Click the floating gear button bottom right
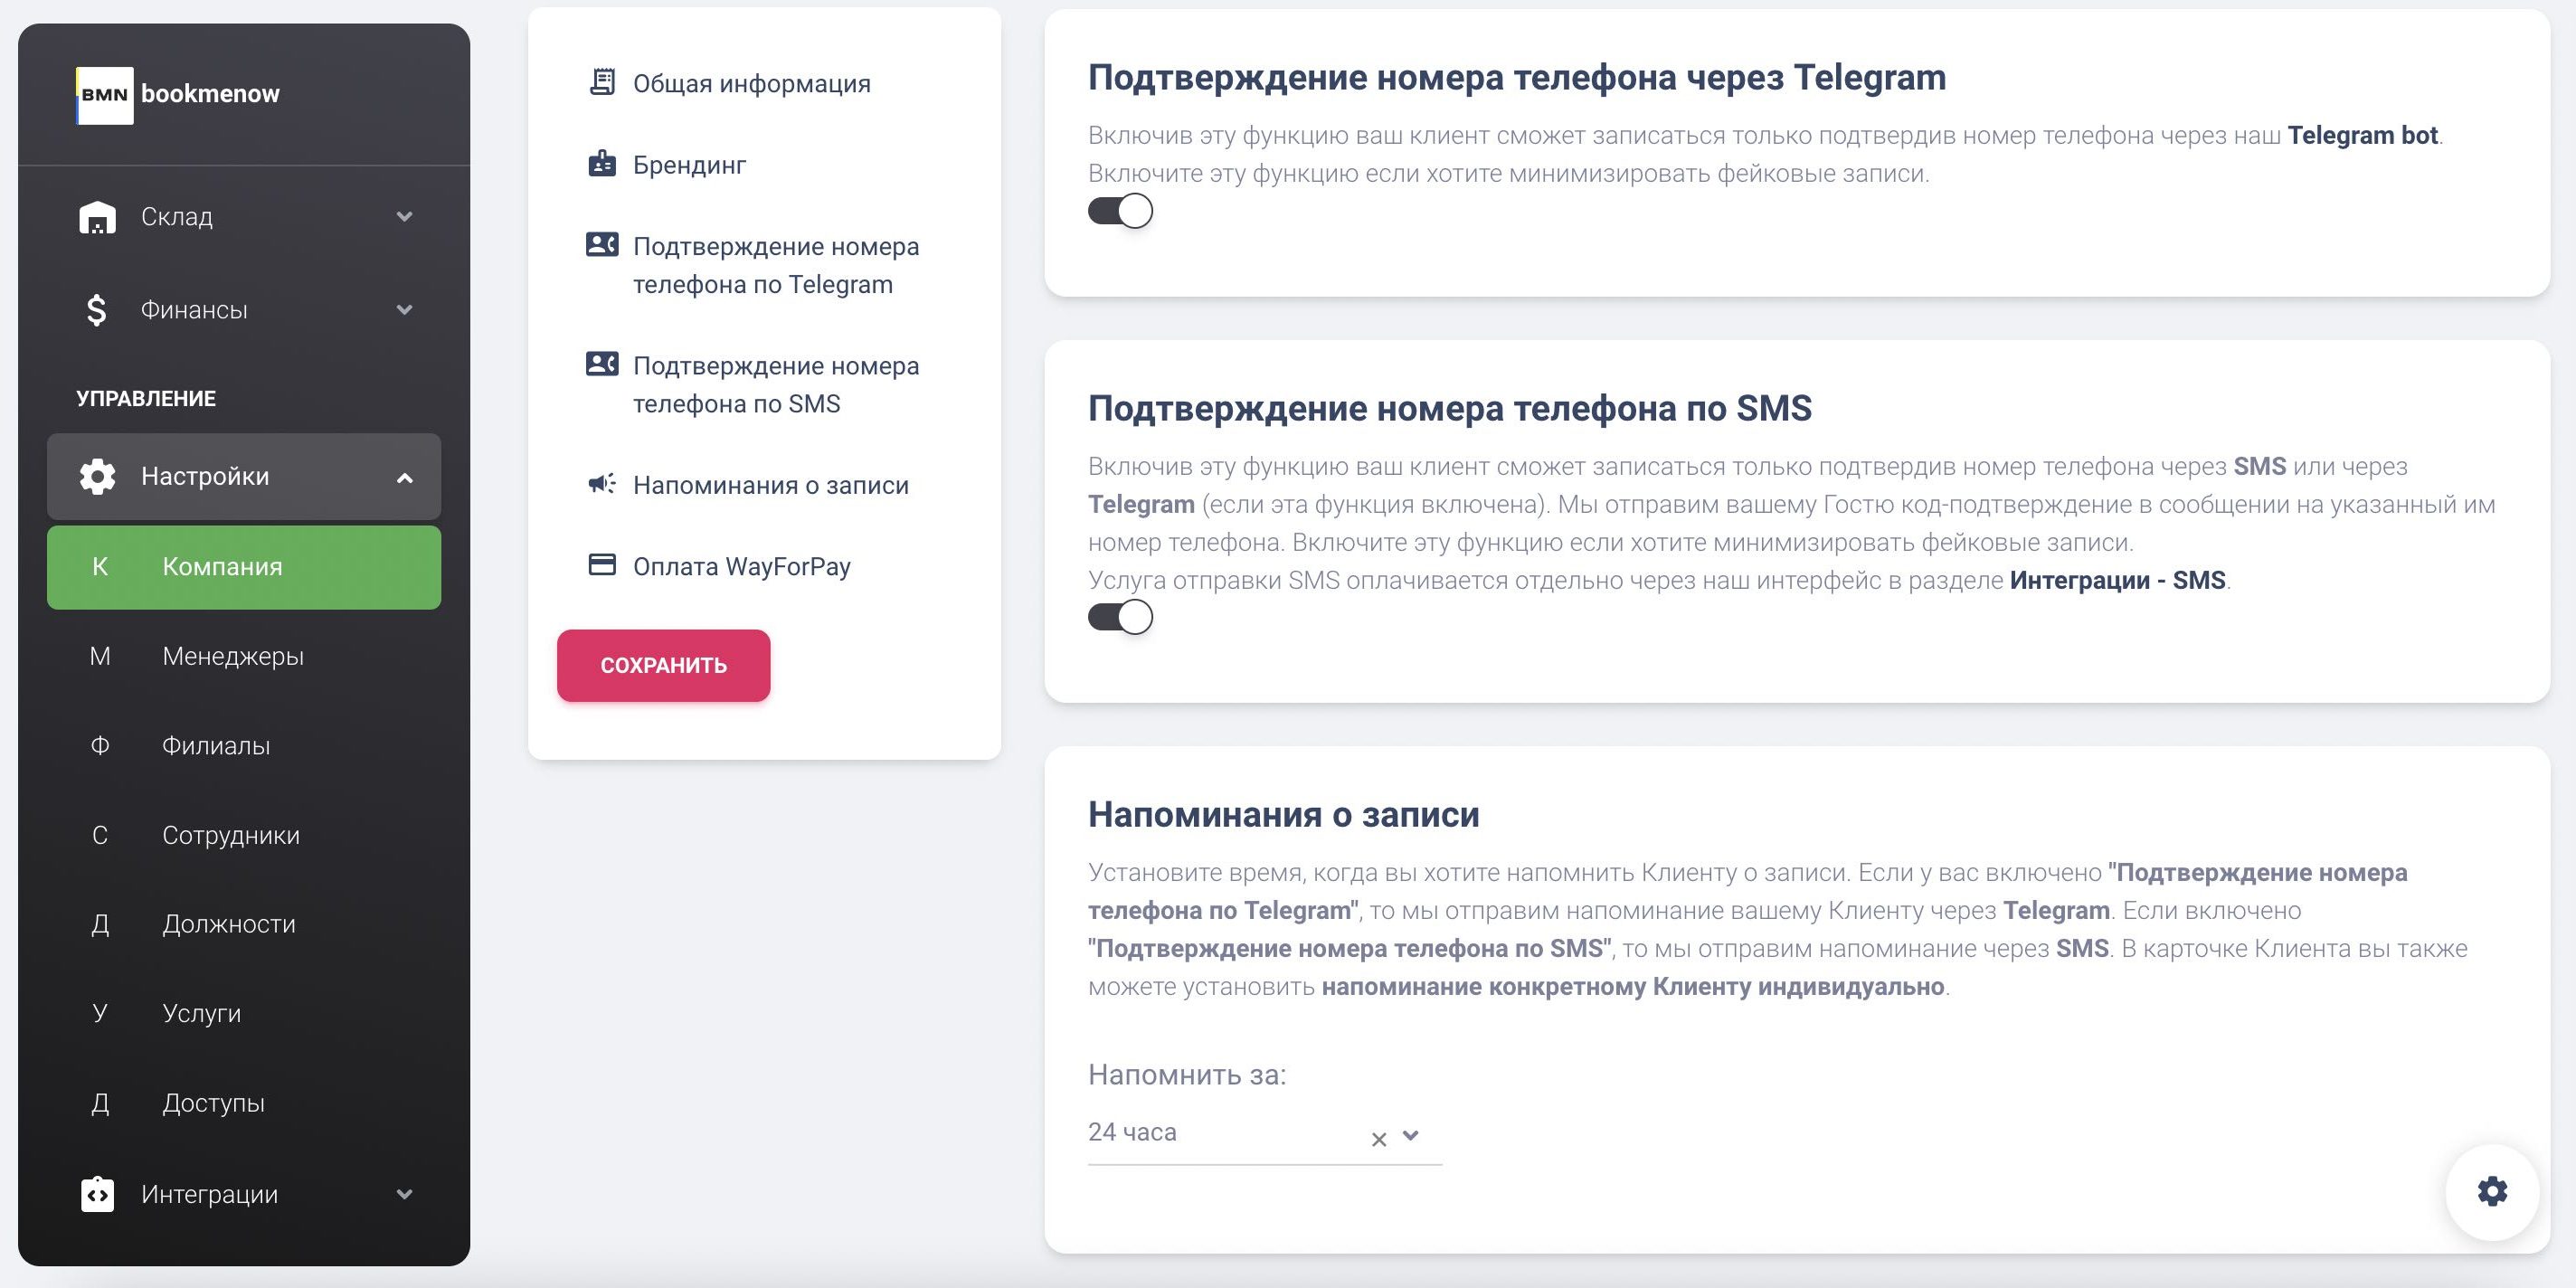The width and height of the screenshot is (2576, 1288). [x=2492, y=1190]
